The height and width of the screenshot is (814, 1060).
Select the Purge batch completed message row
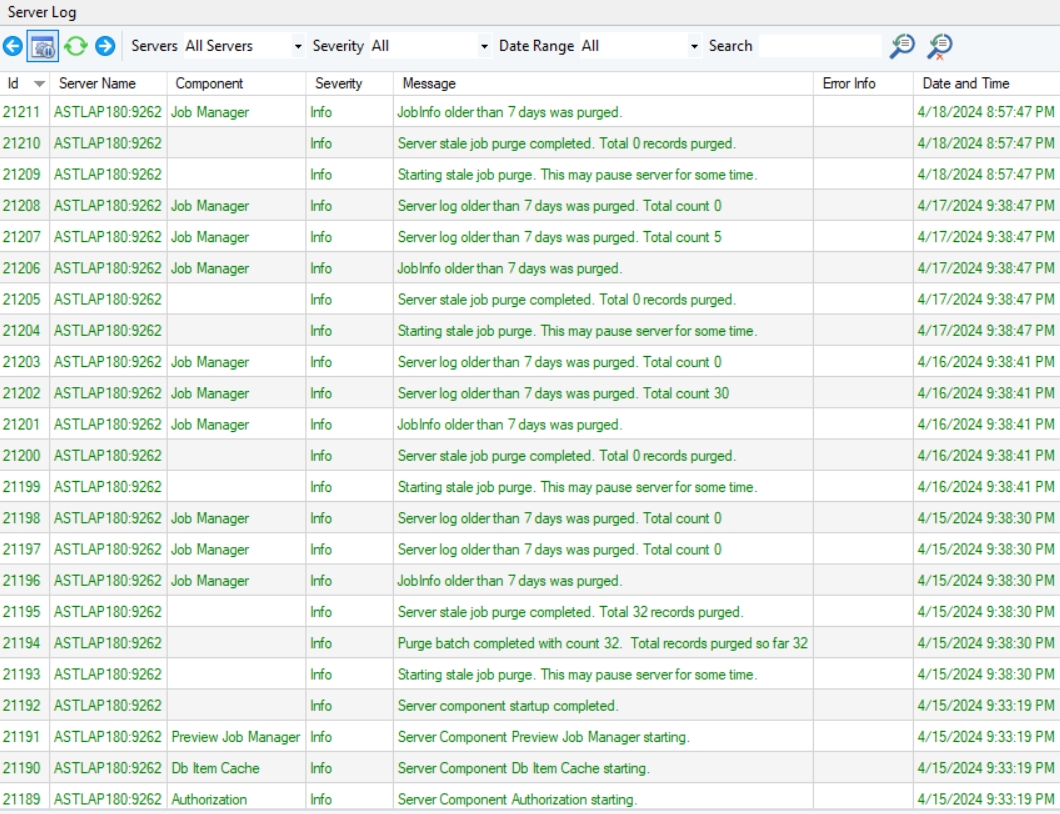(x=602, y=643)
